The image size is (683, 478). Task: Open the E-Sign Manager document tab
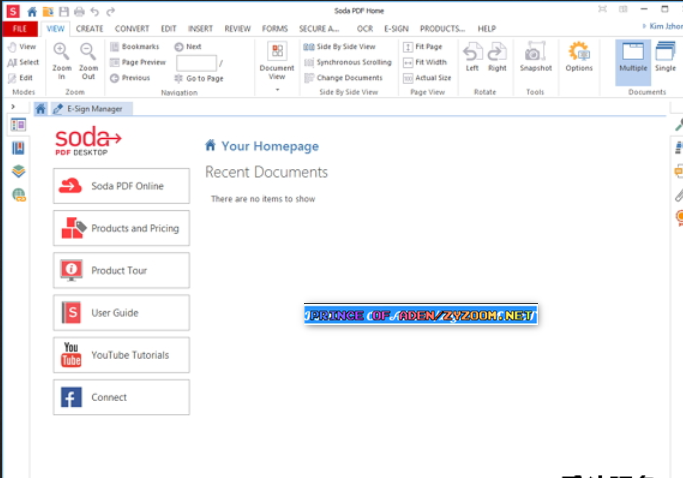coord(92,109)
